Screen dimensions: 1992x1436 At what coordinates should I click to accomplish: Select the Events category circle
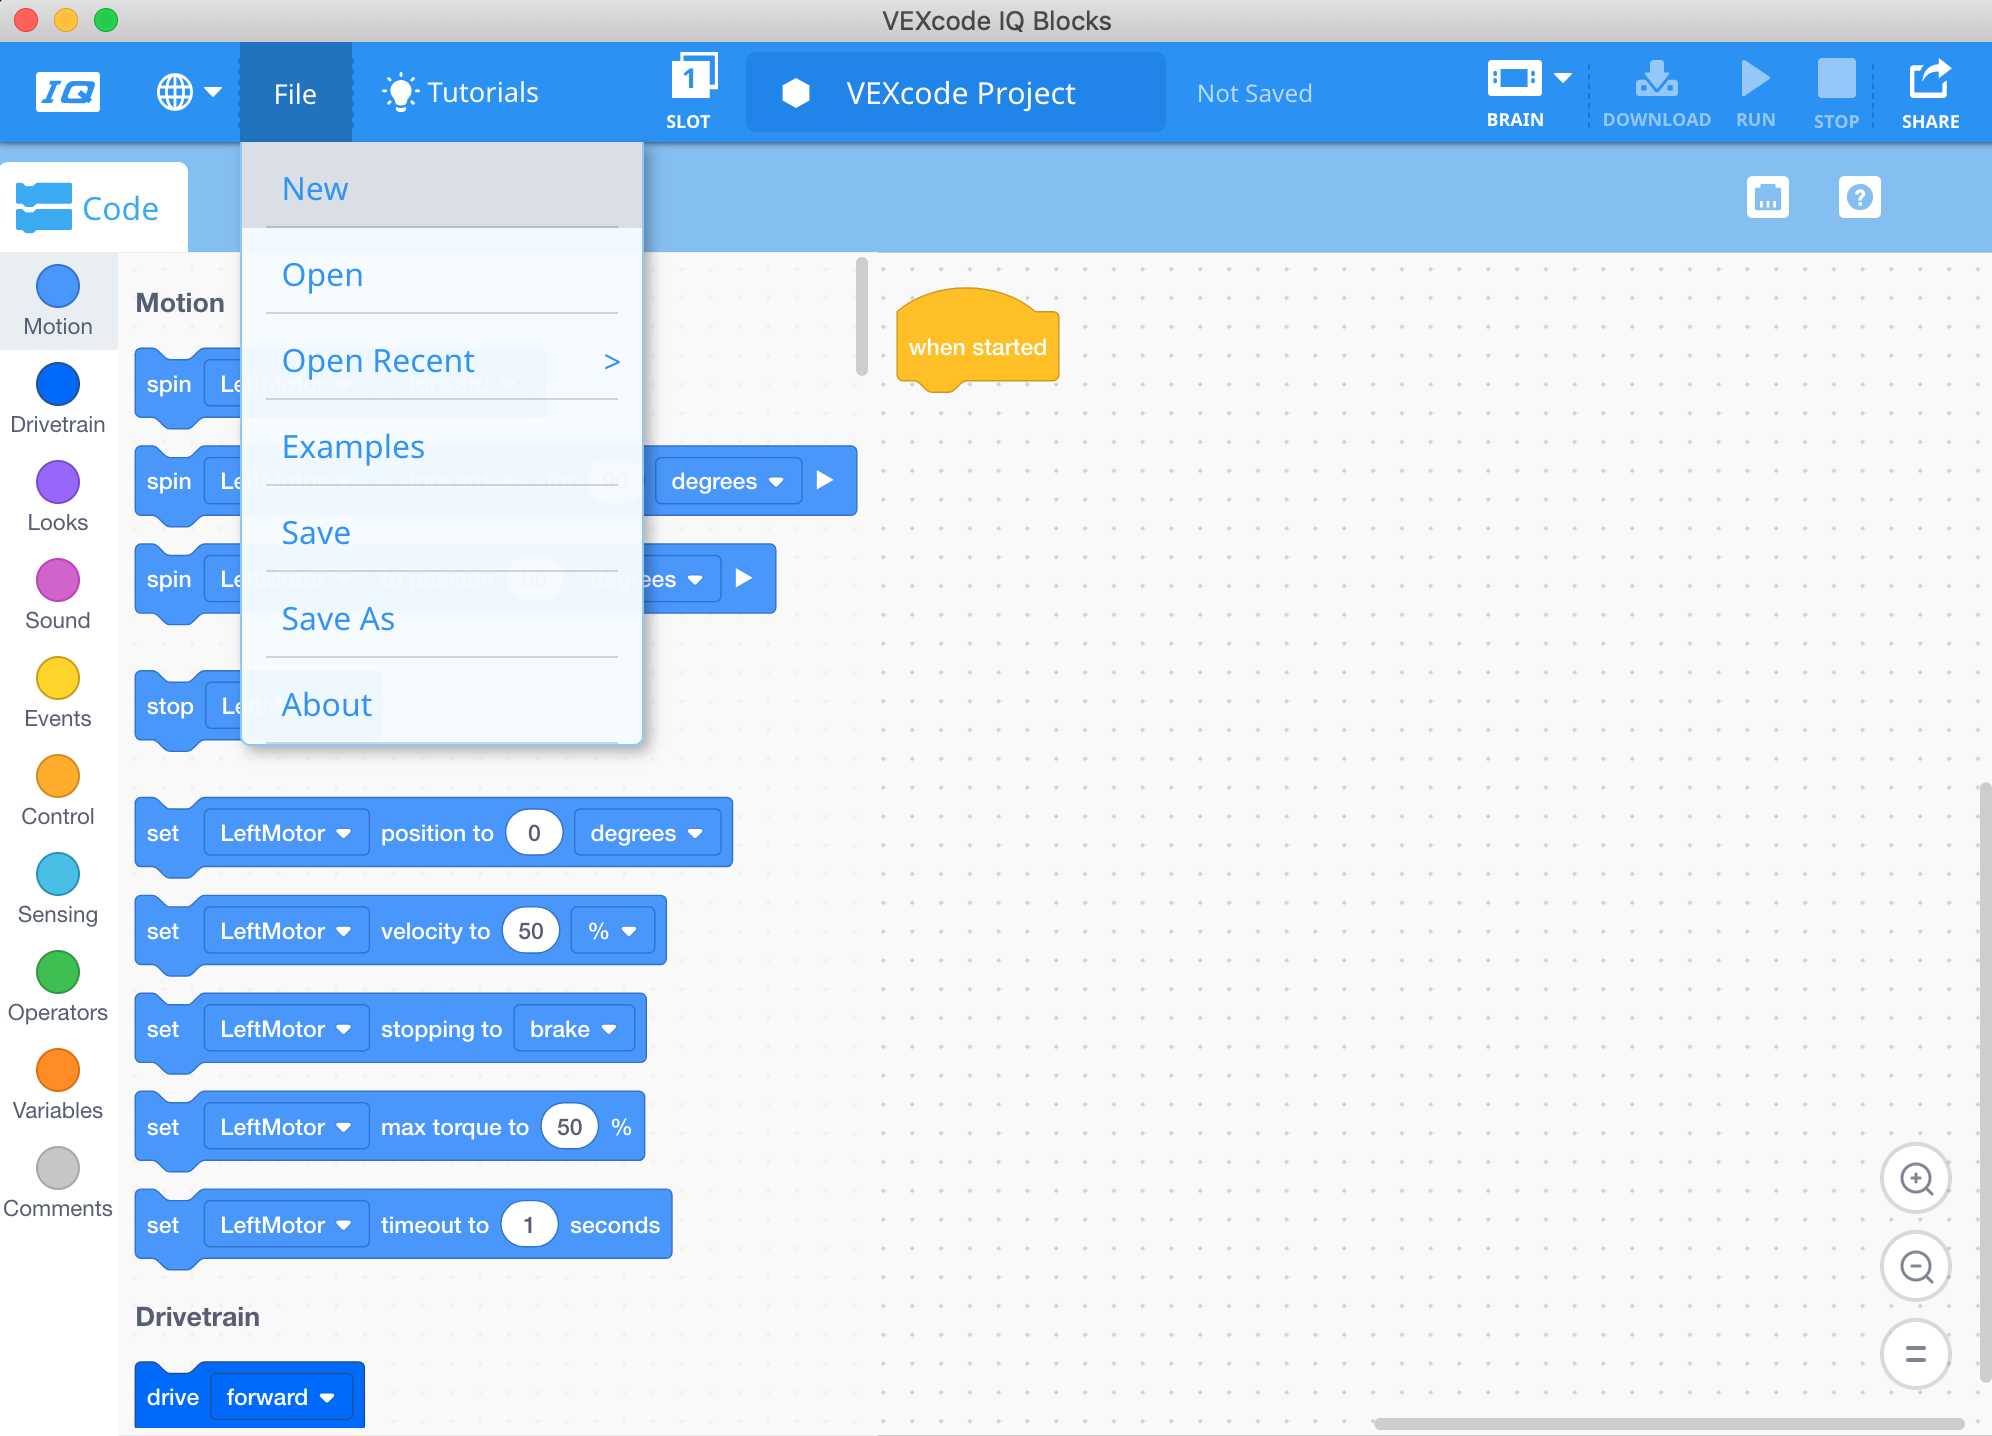pos(58,678)
